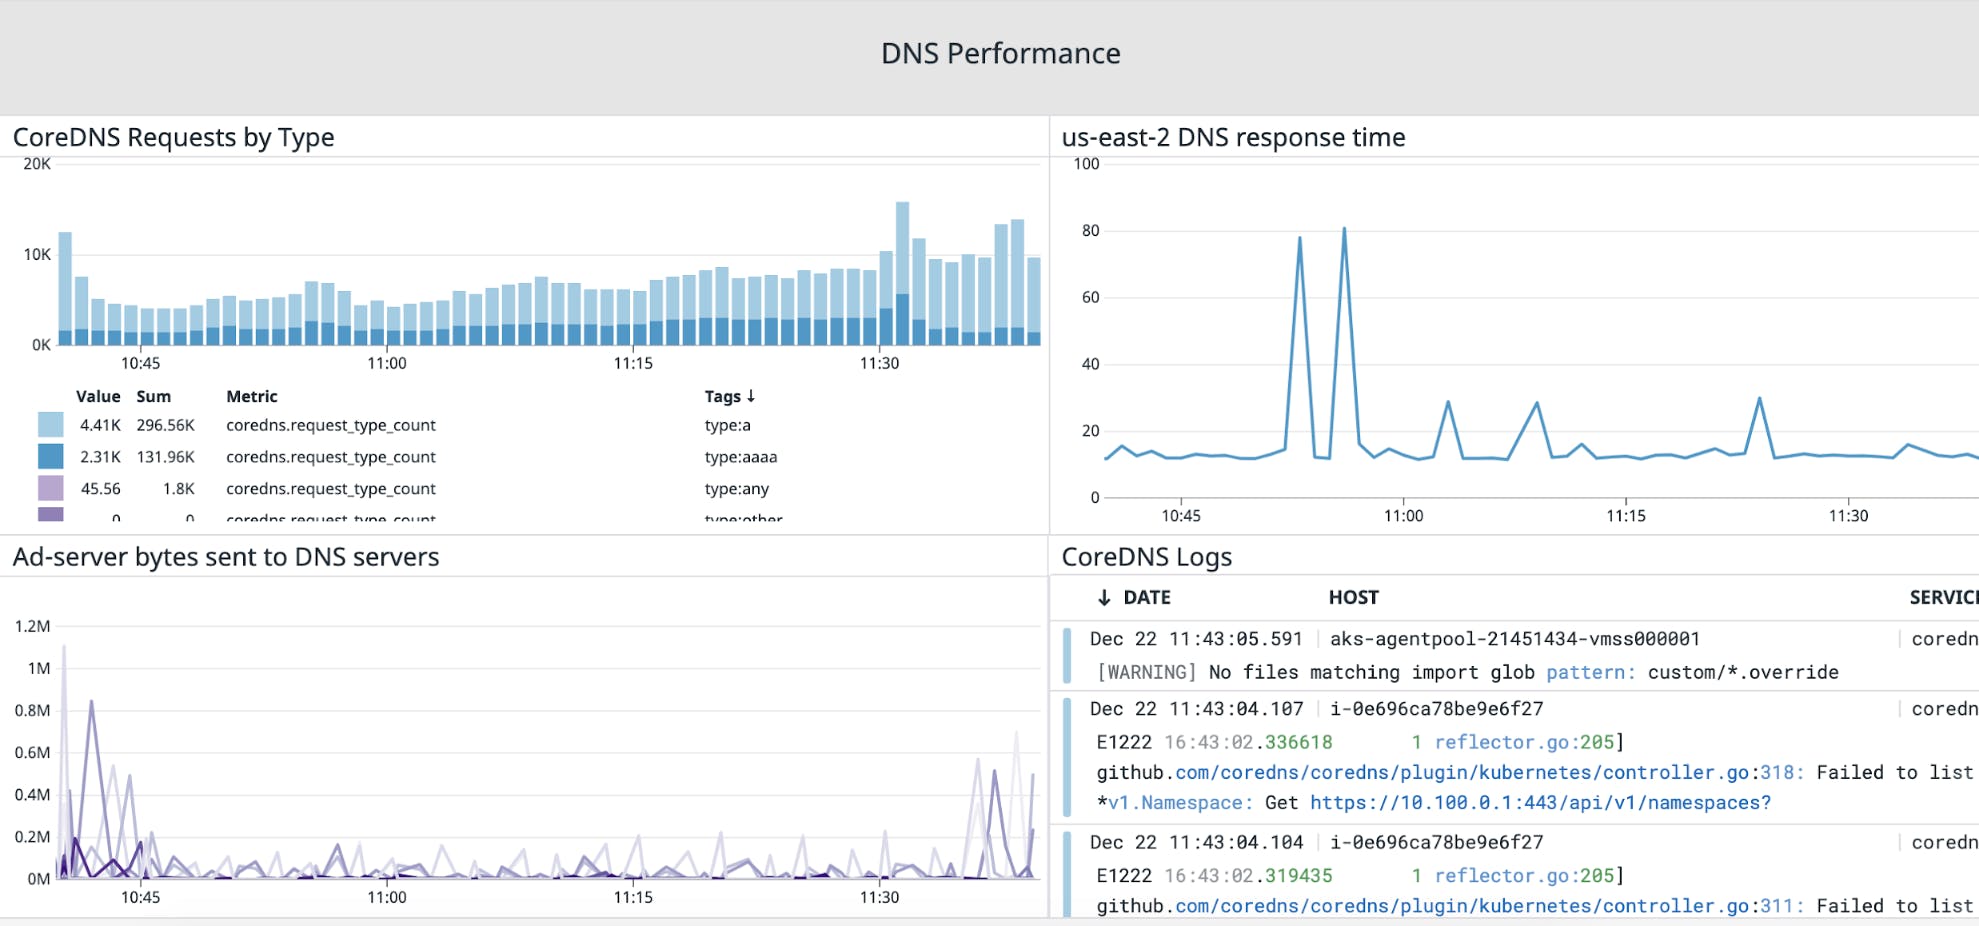Click the Ad-server bytes sent to DNS servers title
This screenshot has height=926, width=1979.
(x=225, y=557)
